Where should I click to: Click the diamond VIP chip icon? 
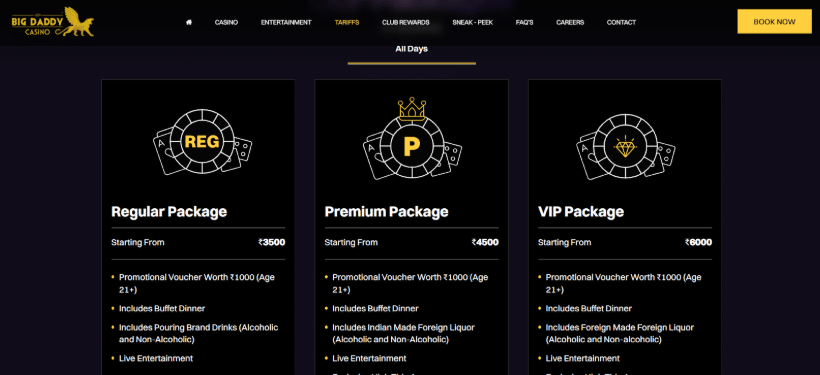(625, 147)
